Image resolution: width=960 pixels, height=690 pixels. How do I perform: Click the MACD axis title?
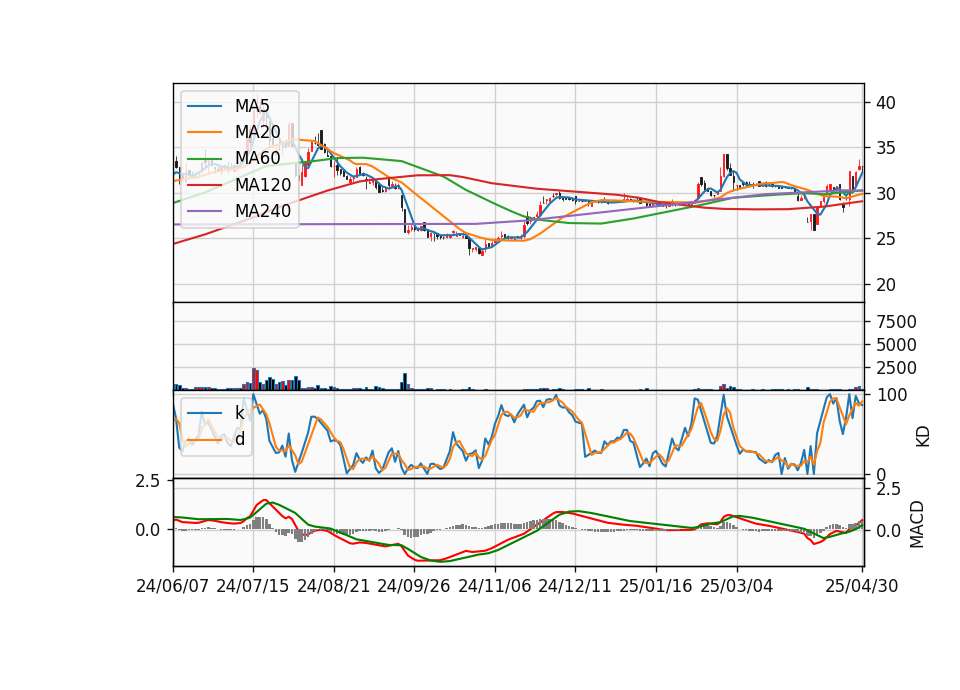(917, 524)
